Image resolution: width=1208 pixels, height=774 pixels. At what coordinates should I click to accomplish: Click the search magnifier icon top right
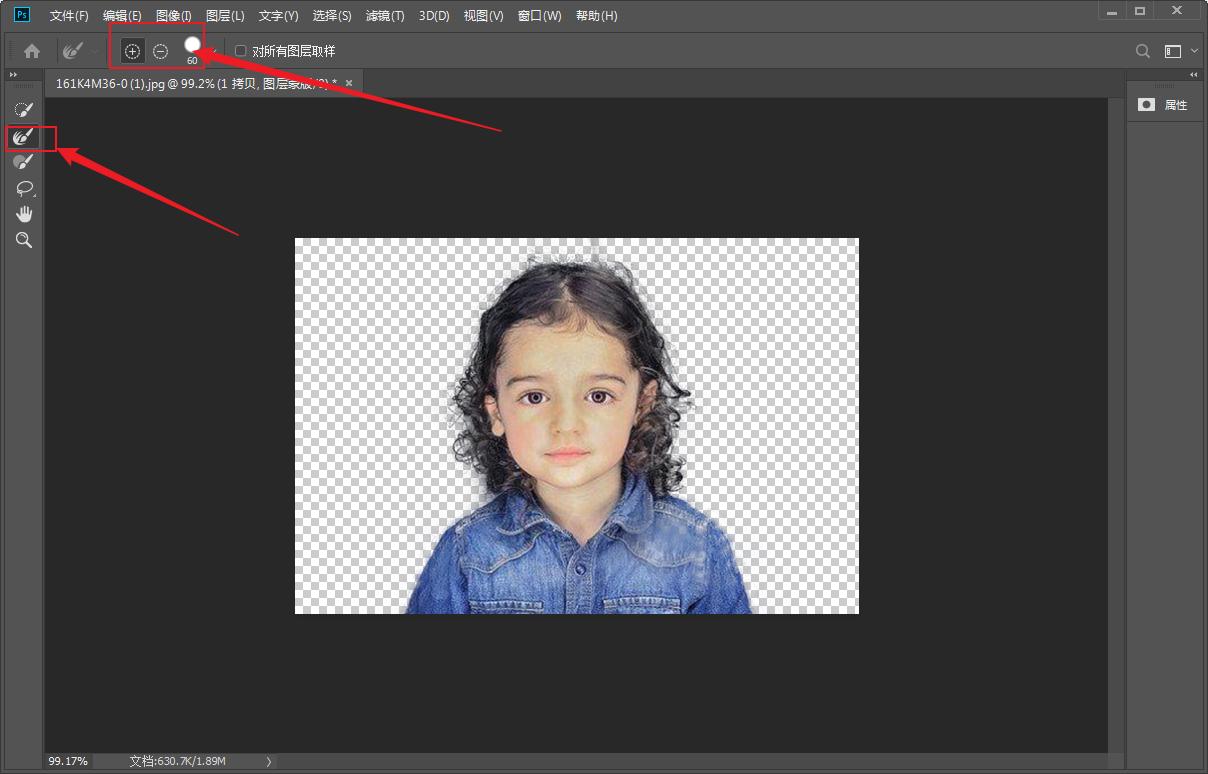pyautogui.click(x=1143, y=51)
